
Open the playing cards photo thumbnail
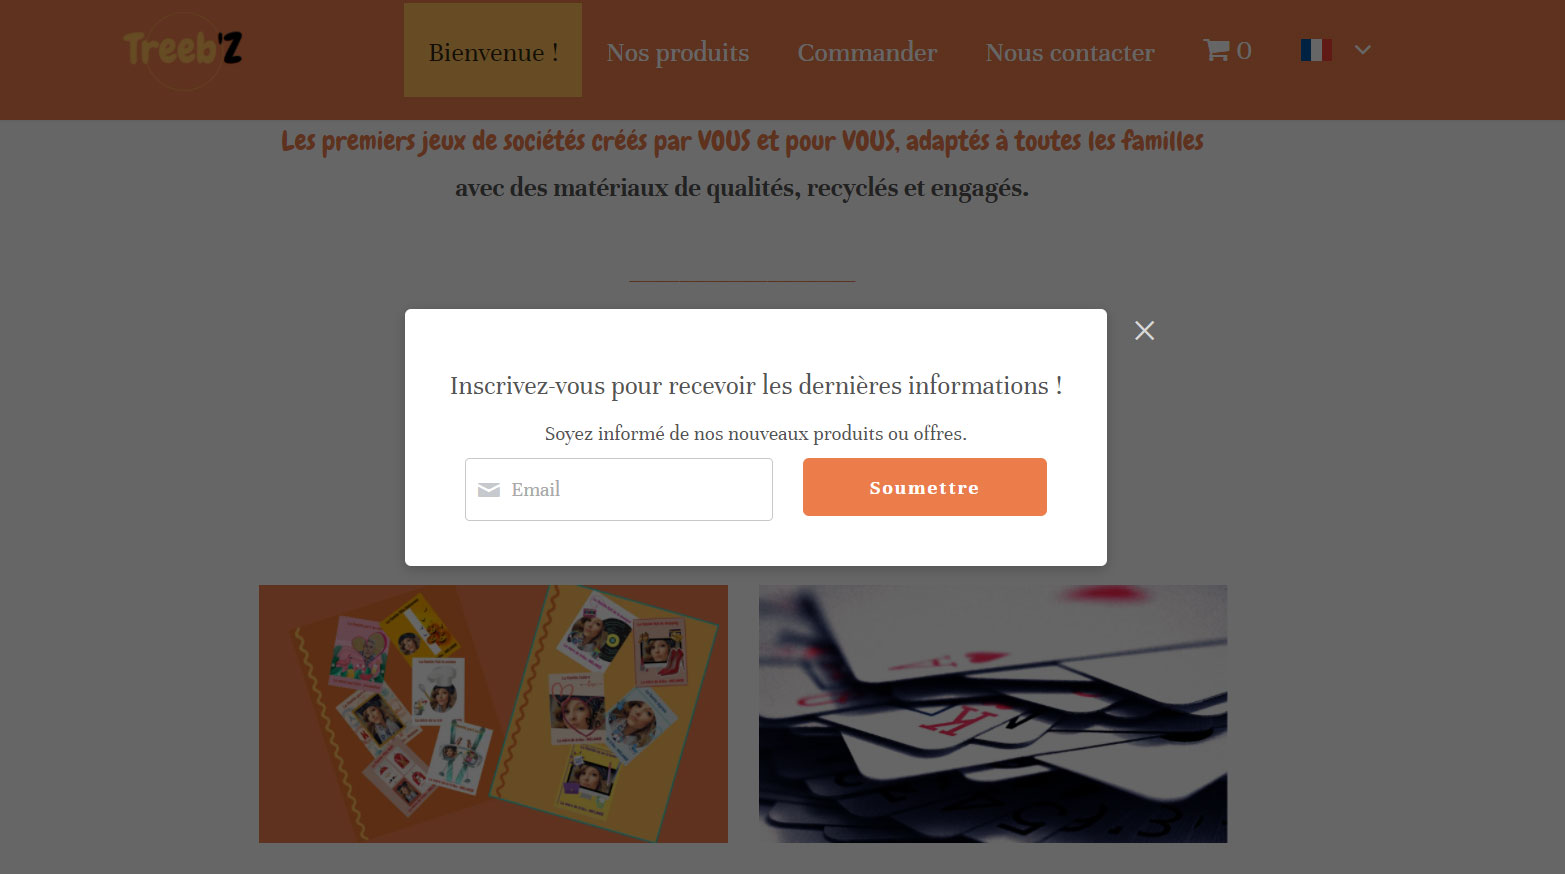[x=993, y=714]
